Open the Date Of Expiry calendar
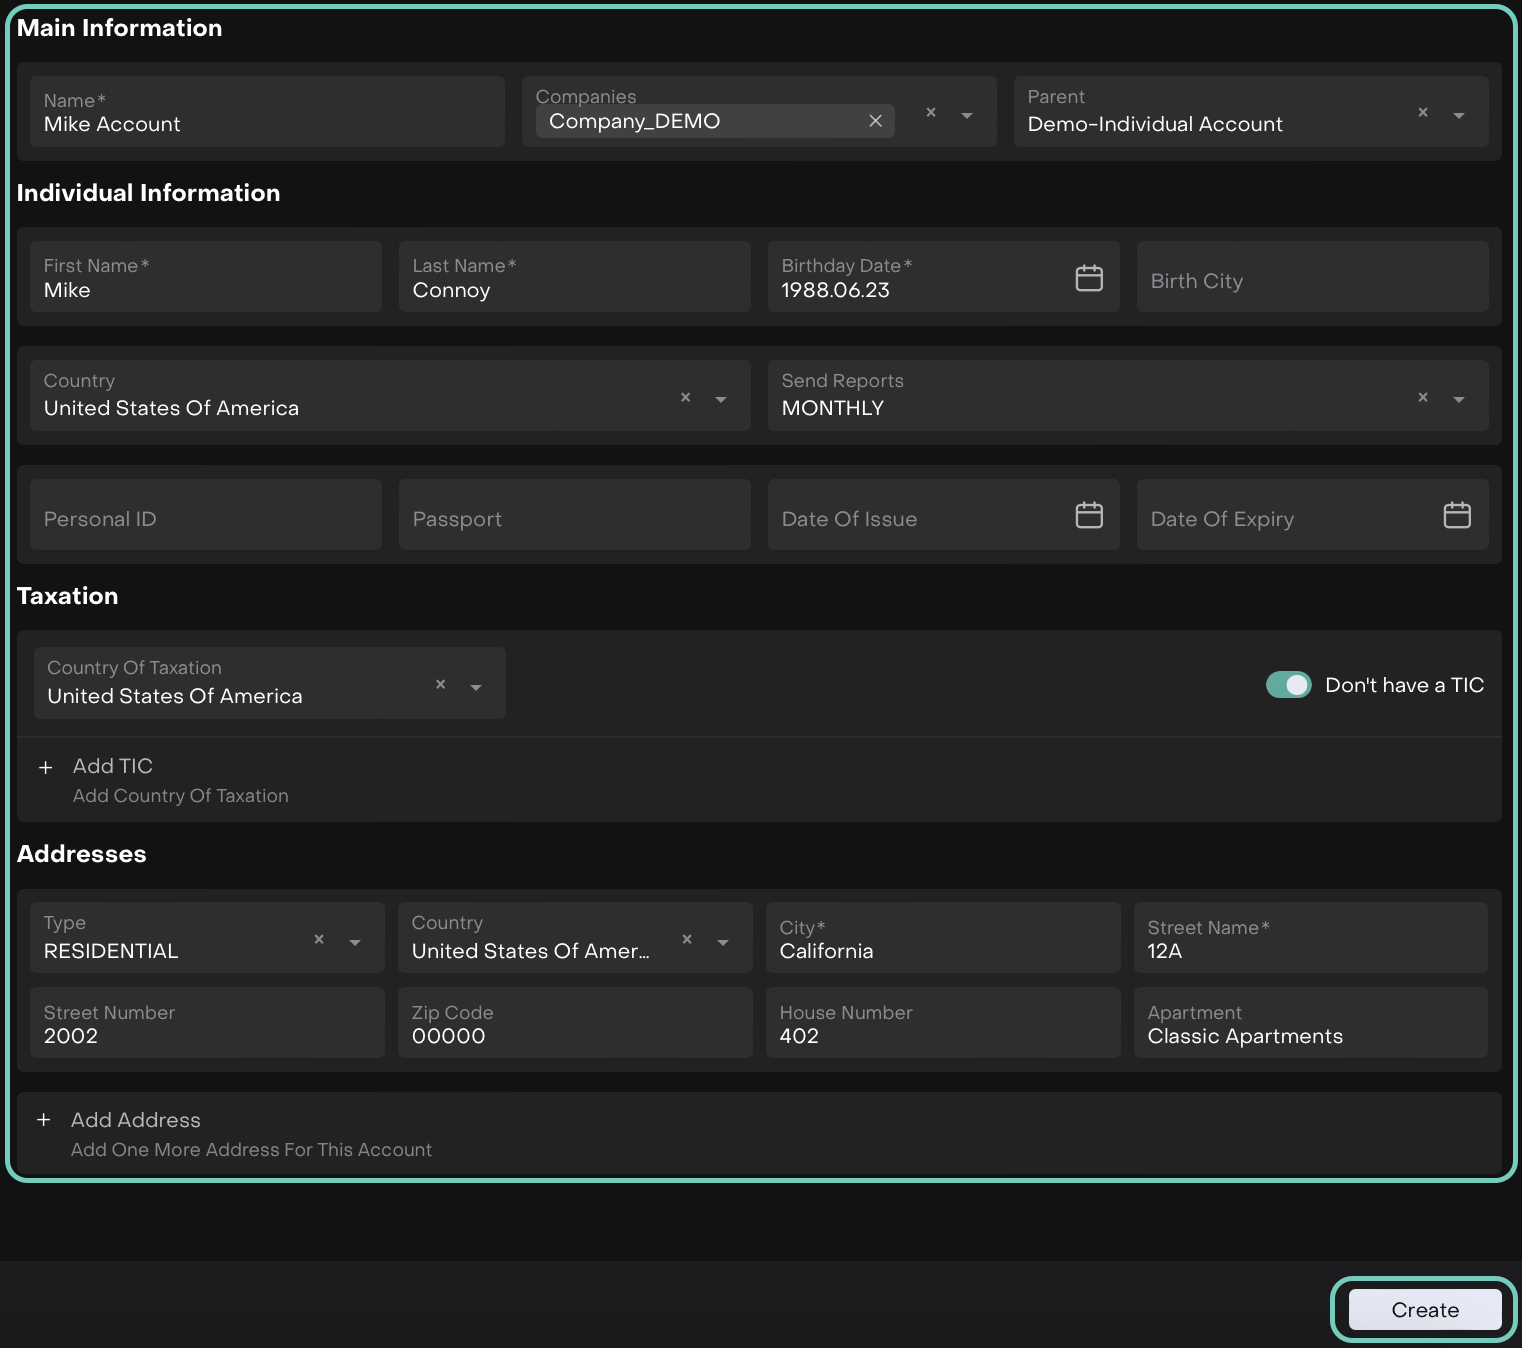This screenshot has width=1522, height=1348. (x=1457, y=515)
